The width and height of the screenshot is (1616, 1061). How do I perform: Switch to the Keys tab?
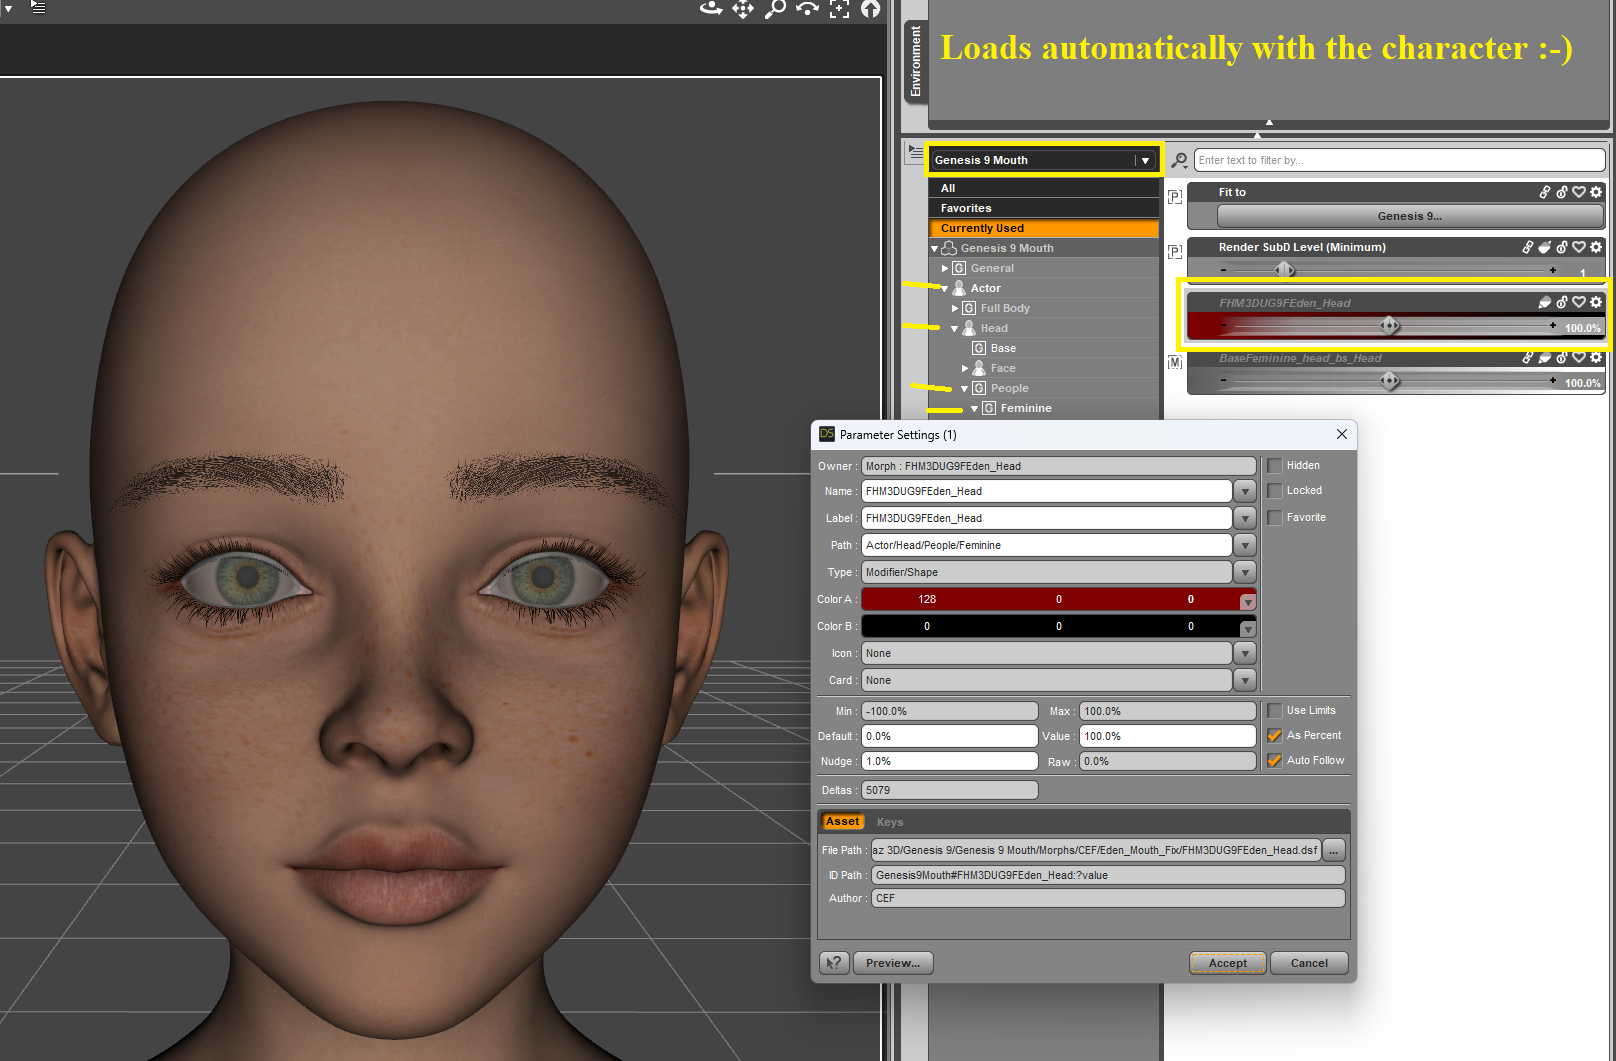890,822
